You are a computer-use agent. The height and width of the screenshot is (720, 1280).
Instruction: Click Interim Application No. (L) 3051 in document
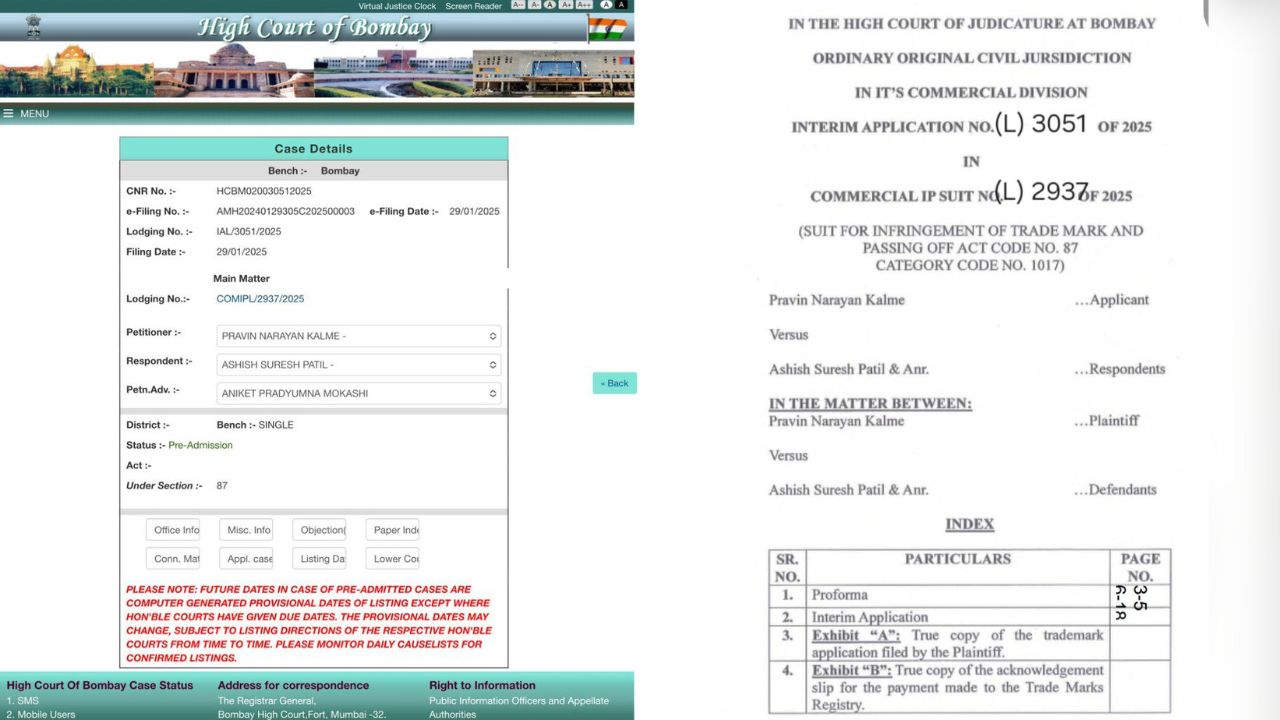(971, 126)
